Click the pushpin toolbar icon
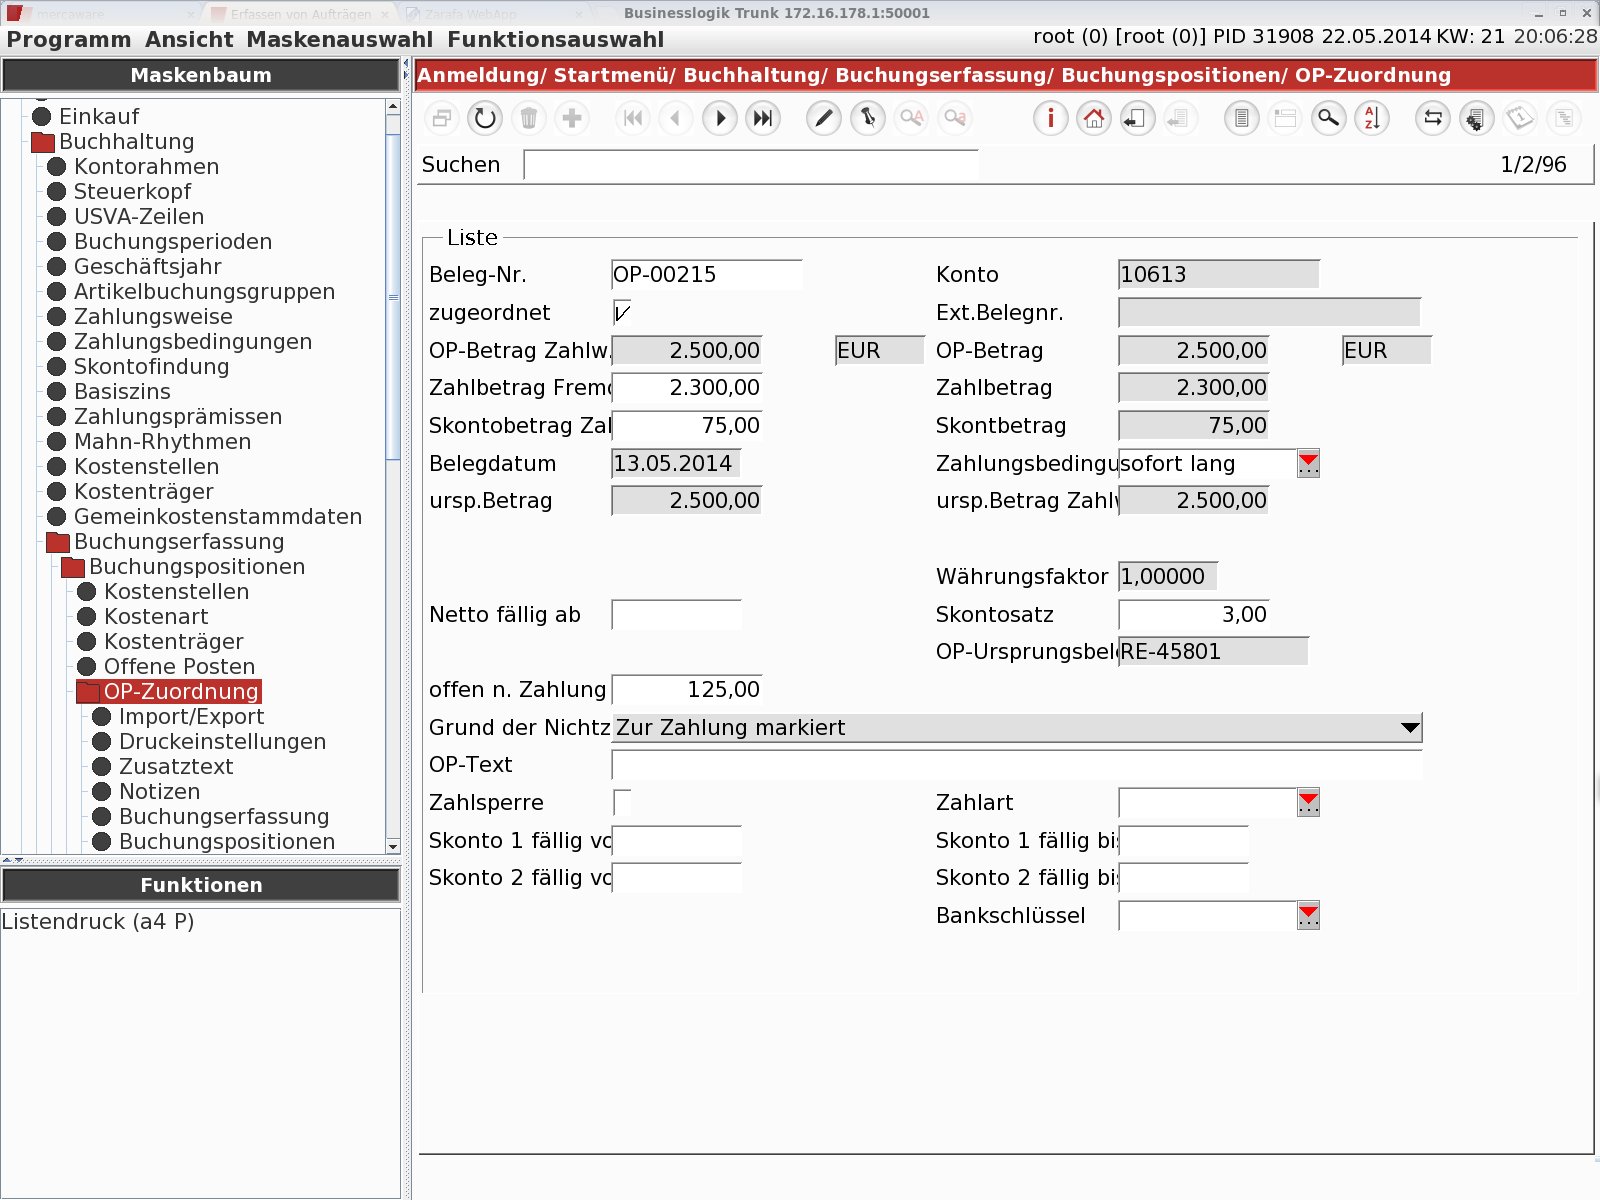This screenshot has width=1600, height=1200. click(868, 118)
